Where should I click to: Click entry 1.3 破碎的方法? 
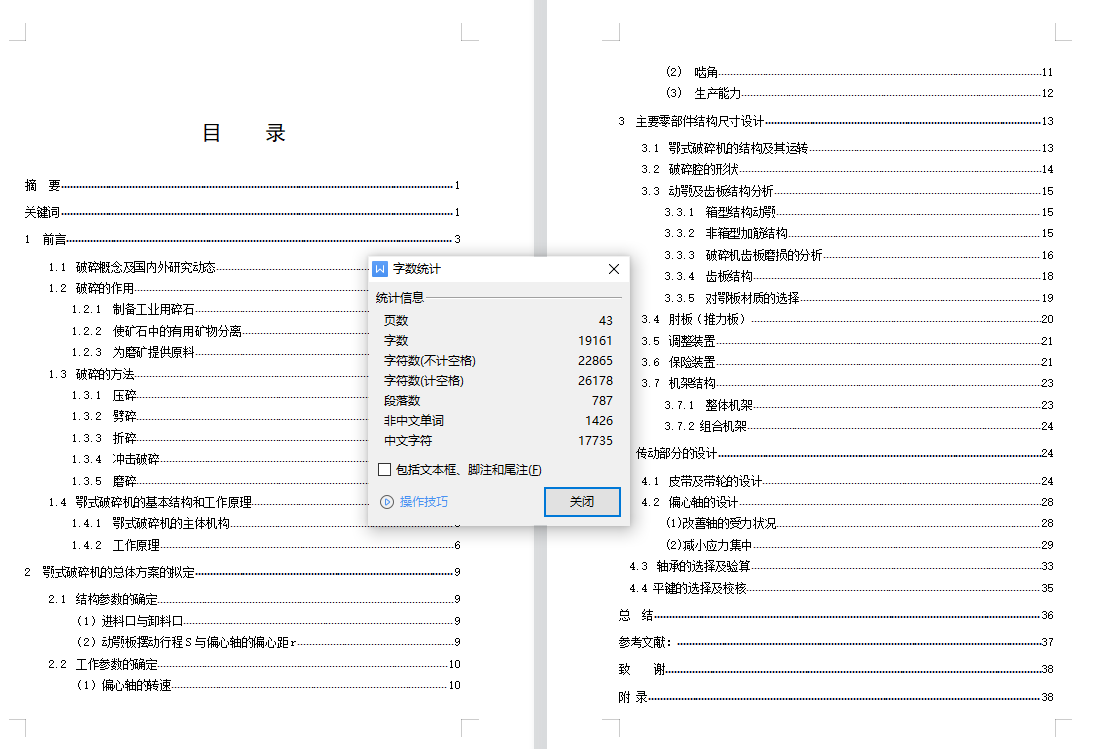click(x=208, y=374)
